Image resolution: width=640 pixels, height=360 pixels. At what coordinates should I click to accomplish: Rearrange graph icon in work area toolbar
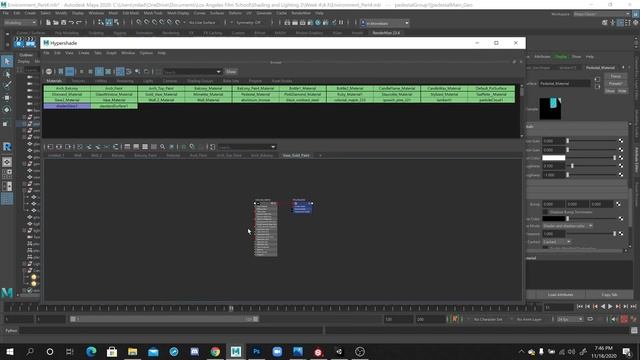[x=116, y=147]
